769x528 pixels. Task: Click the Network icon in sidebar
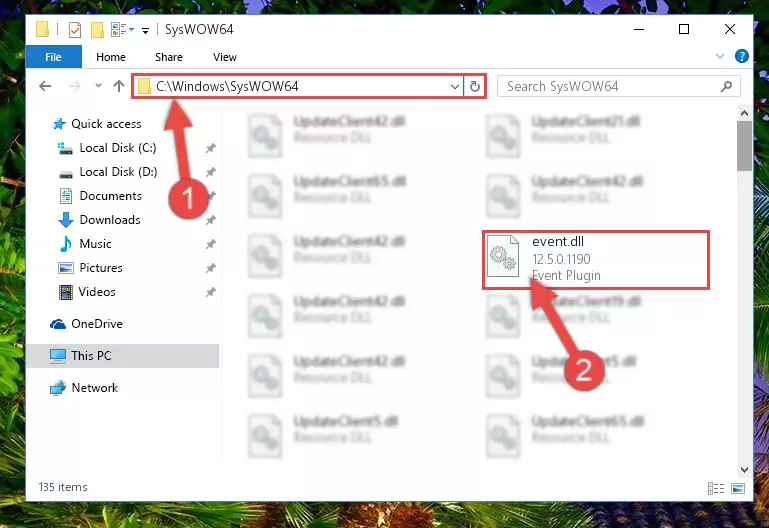57,388
